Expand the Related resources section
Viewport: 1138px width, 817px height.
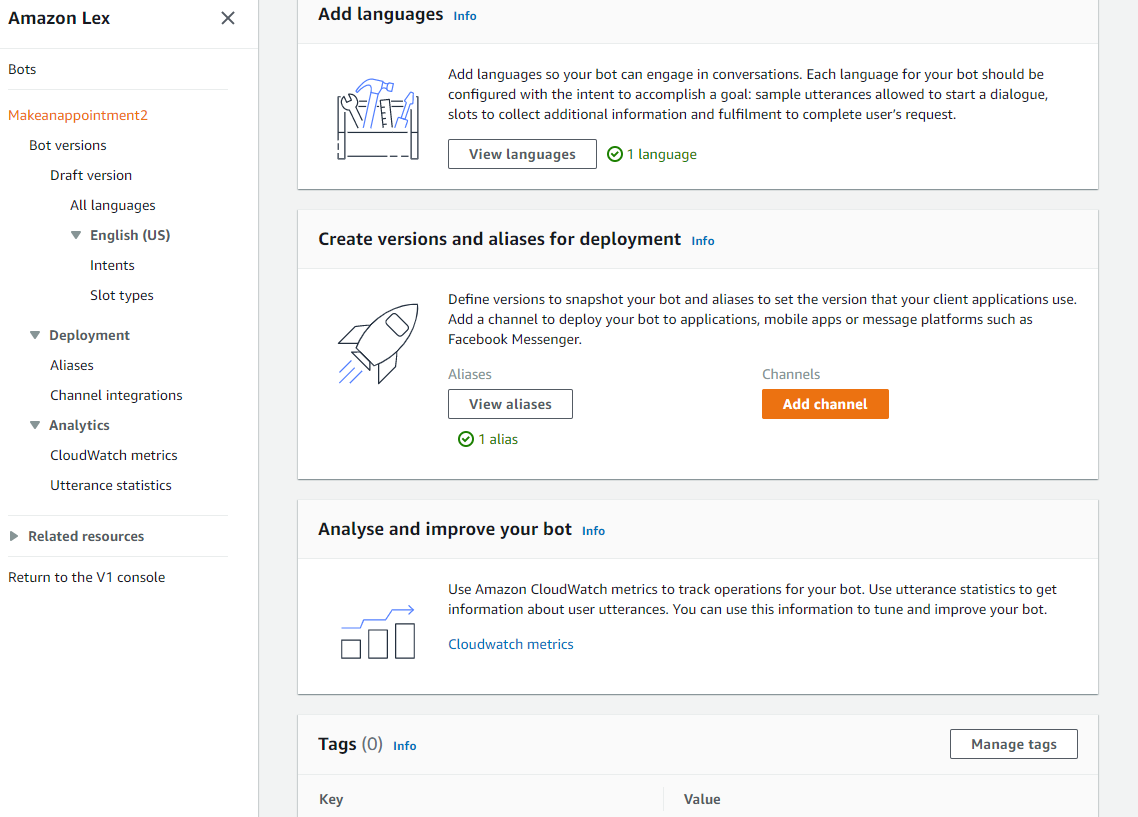(x=14, y=536)
